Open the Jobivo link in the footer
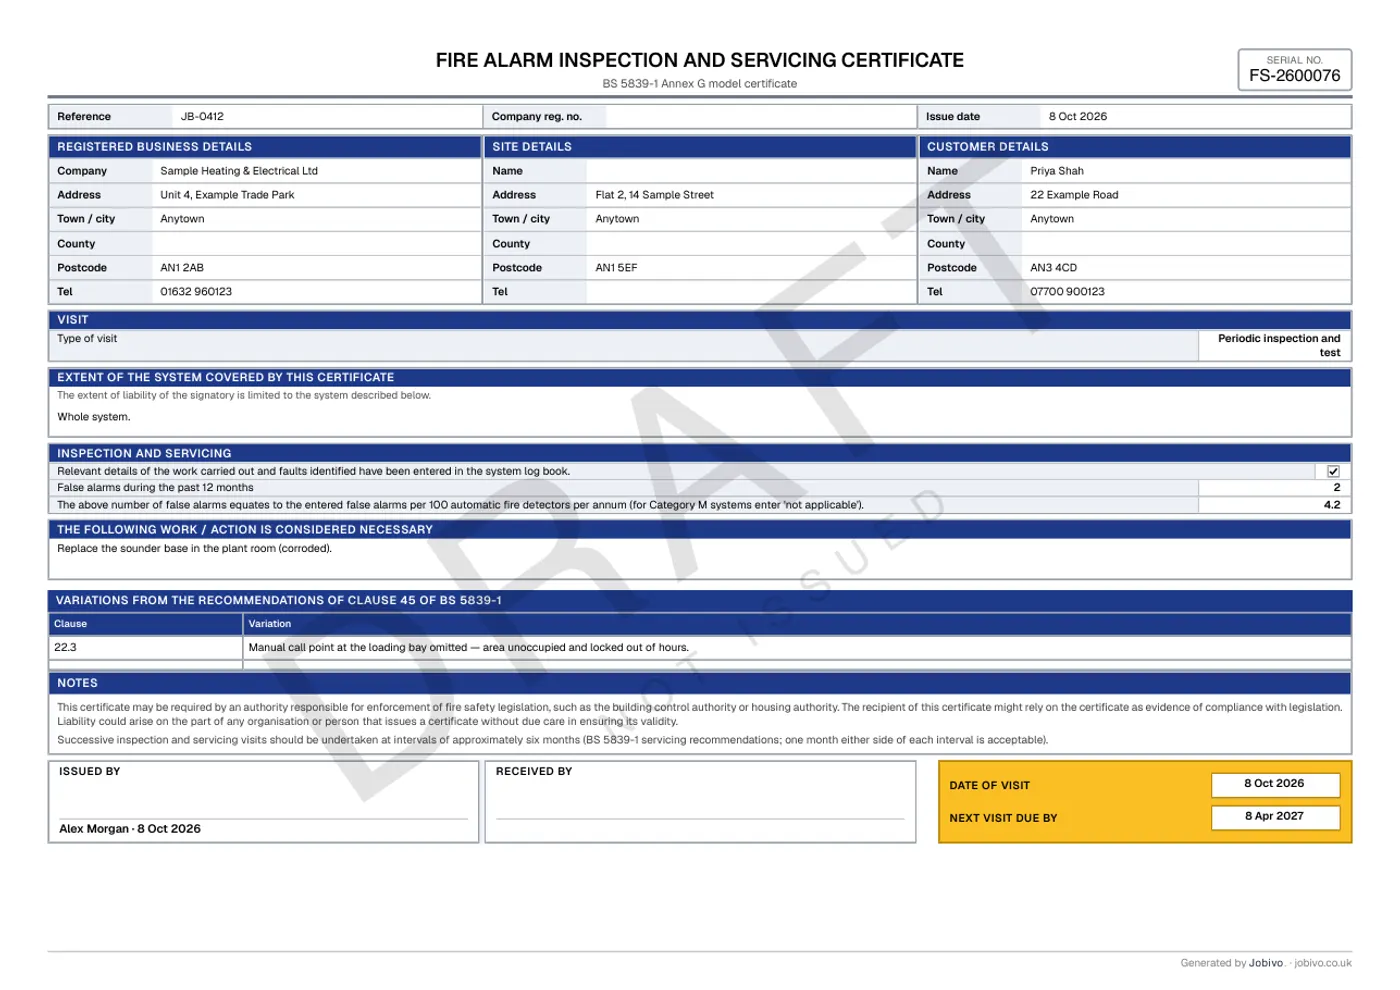The image size is (1400, 990). pyautogui.click(x=1322, y=963)
